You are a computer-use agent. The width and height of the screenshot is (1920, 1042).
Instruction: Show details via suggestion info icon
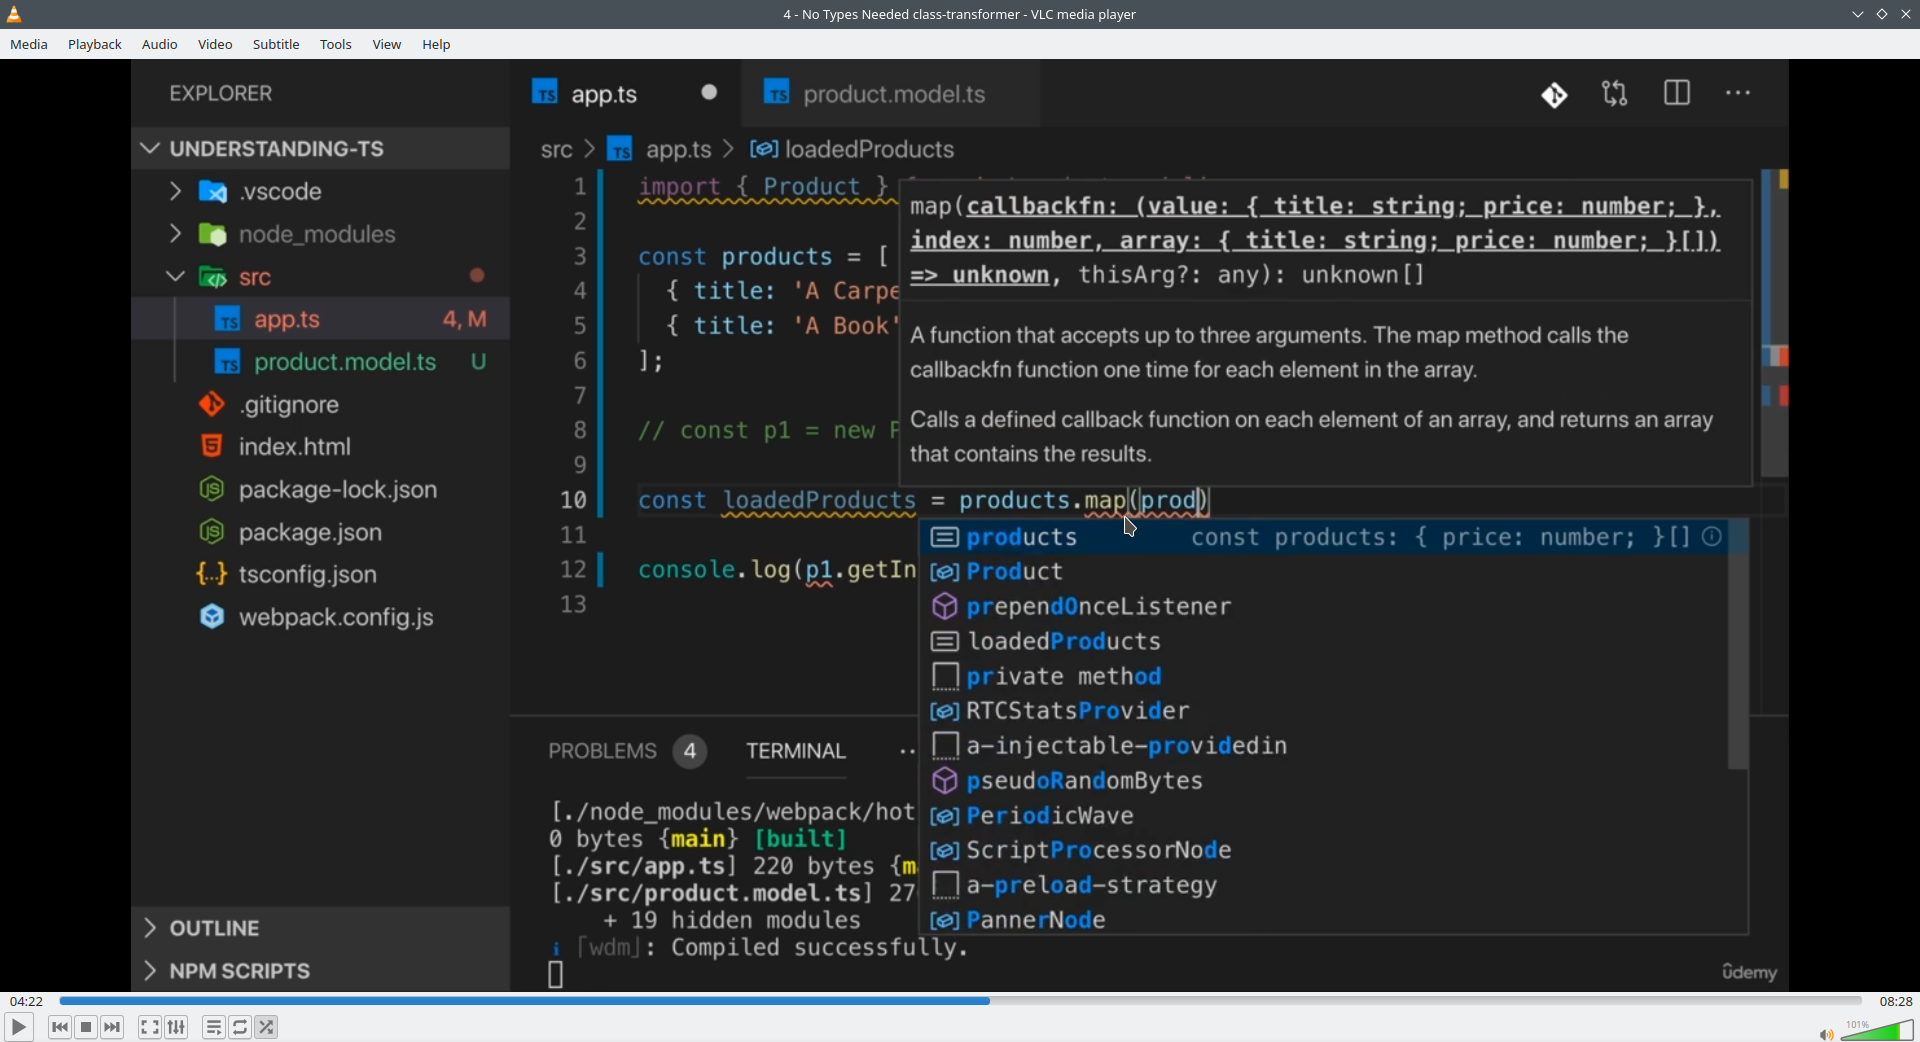click(1712, 537)
